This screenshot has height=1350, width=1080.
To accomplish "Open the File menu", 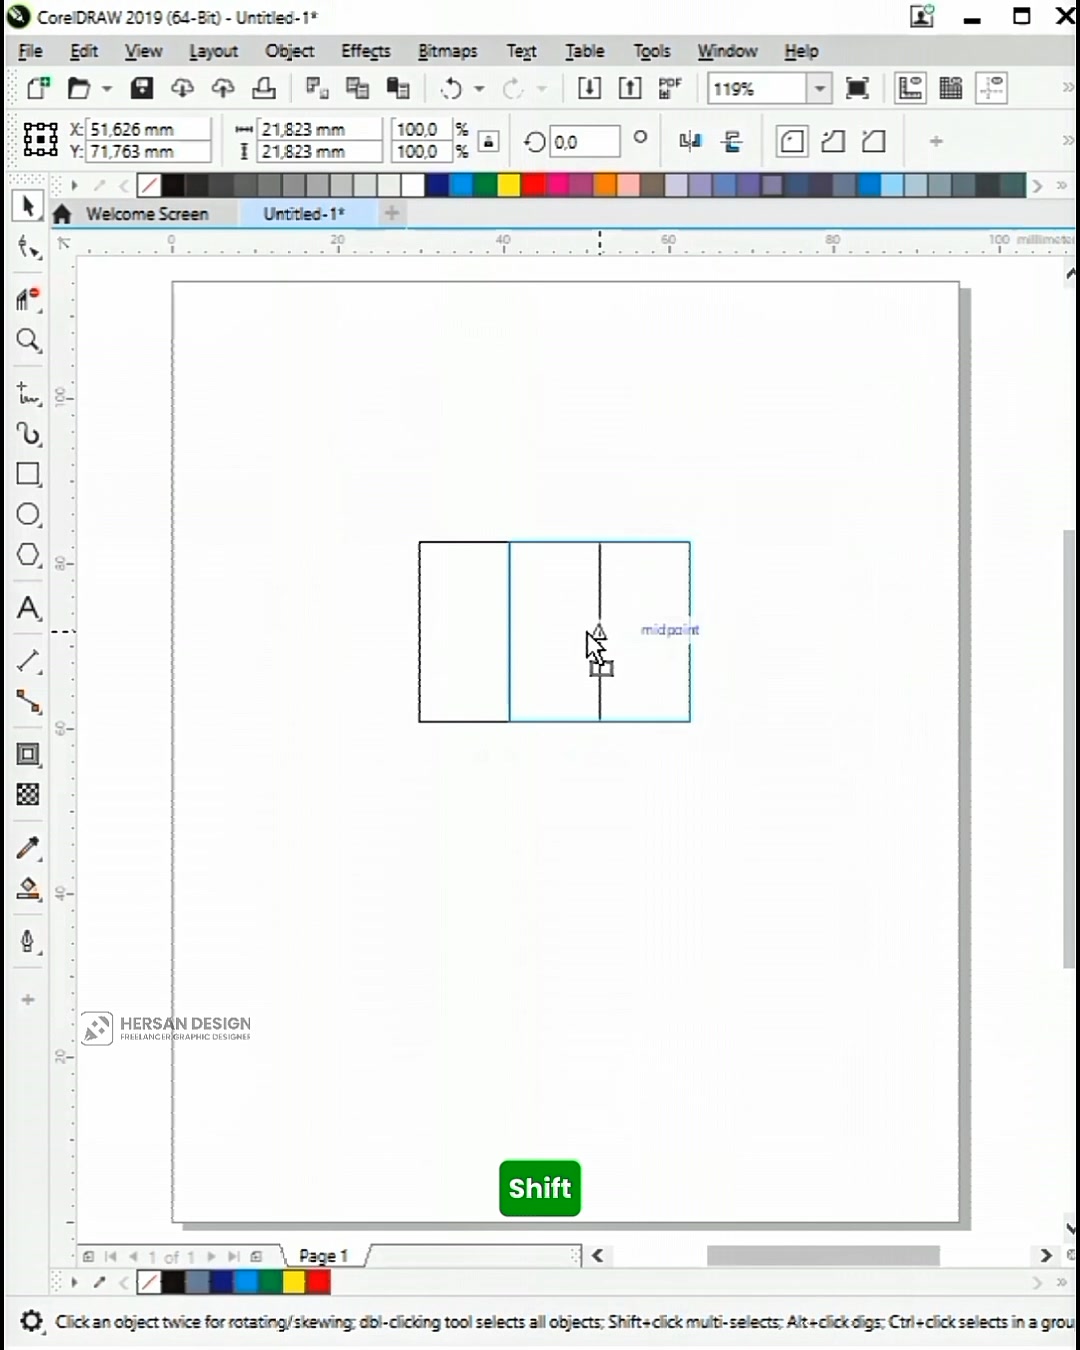I will click(30, 51).
